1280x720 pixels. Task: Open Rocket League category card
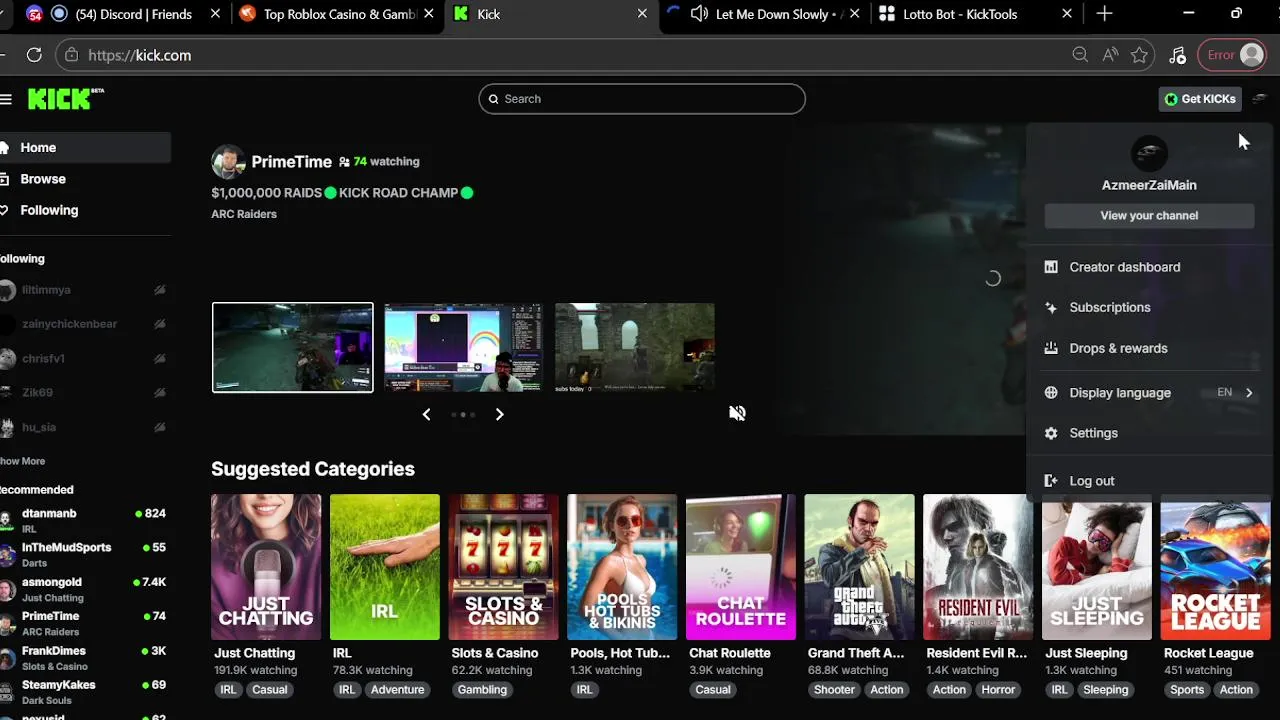(x=1215, y=567)
